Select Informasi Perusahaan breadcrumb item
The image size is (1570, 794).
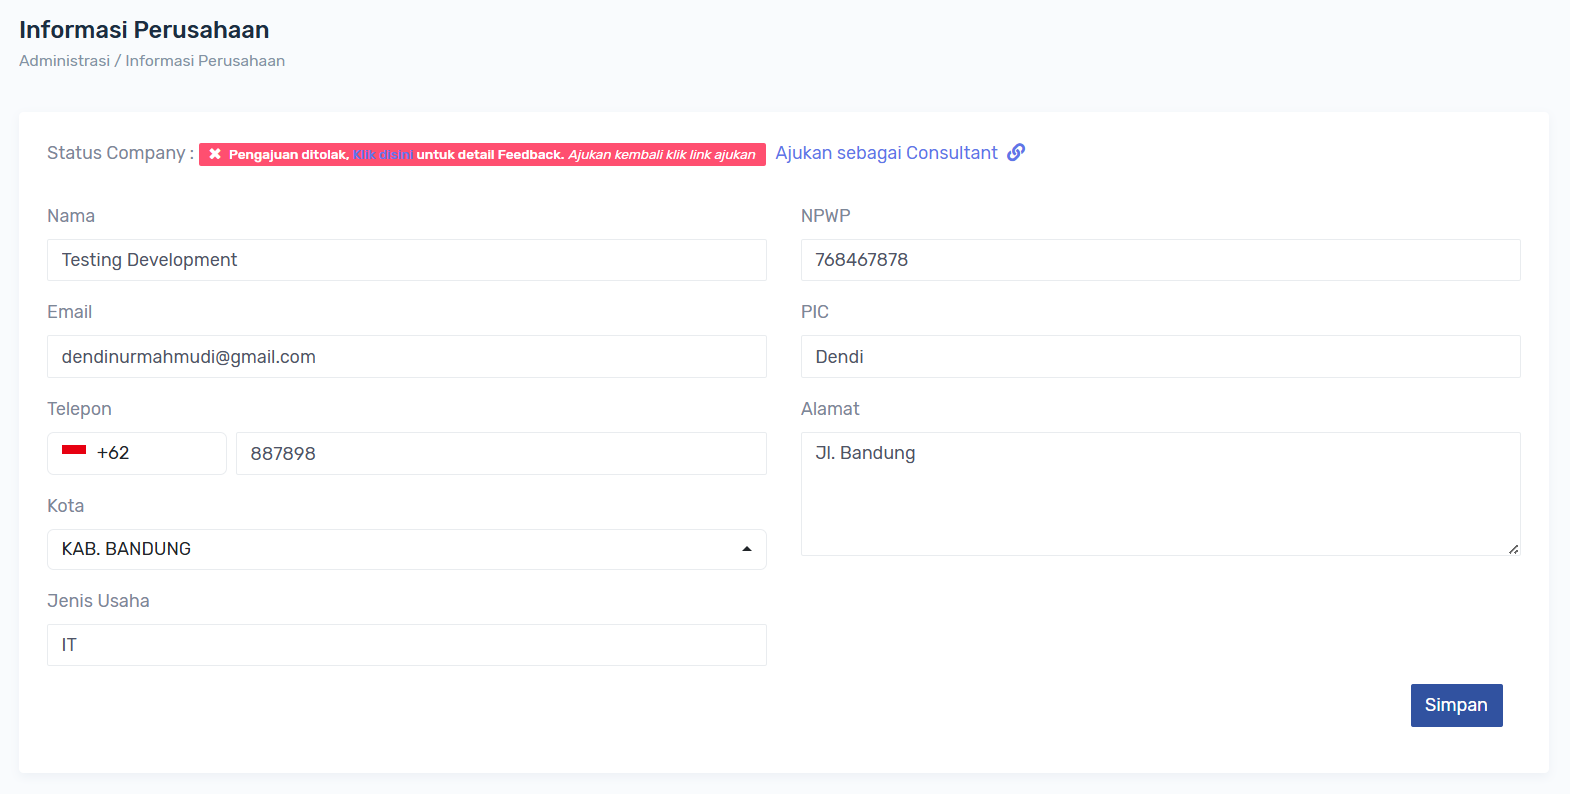pos(205,61)
